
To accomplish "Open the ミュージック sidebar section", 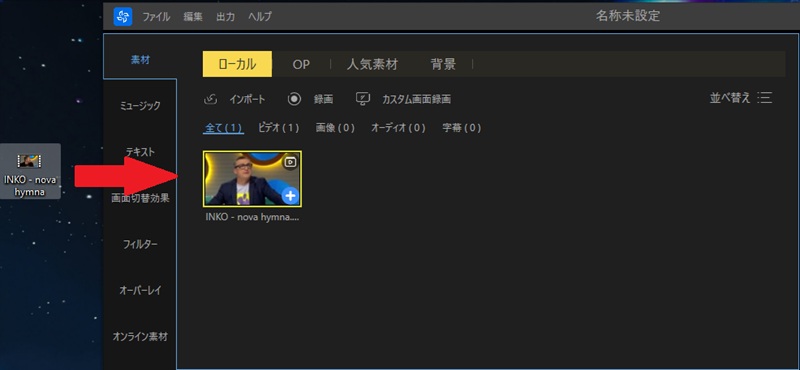I will click(140, 106).
